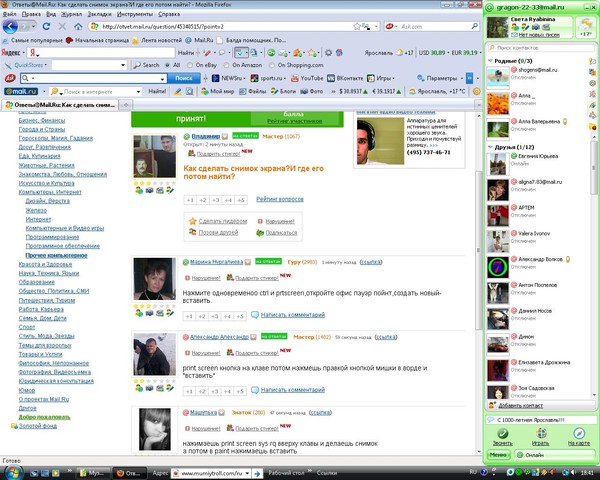Open ВКонтакте shortcut in the toolbar

(345, 78)
